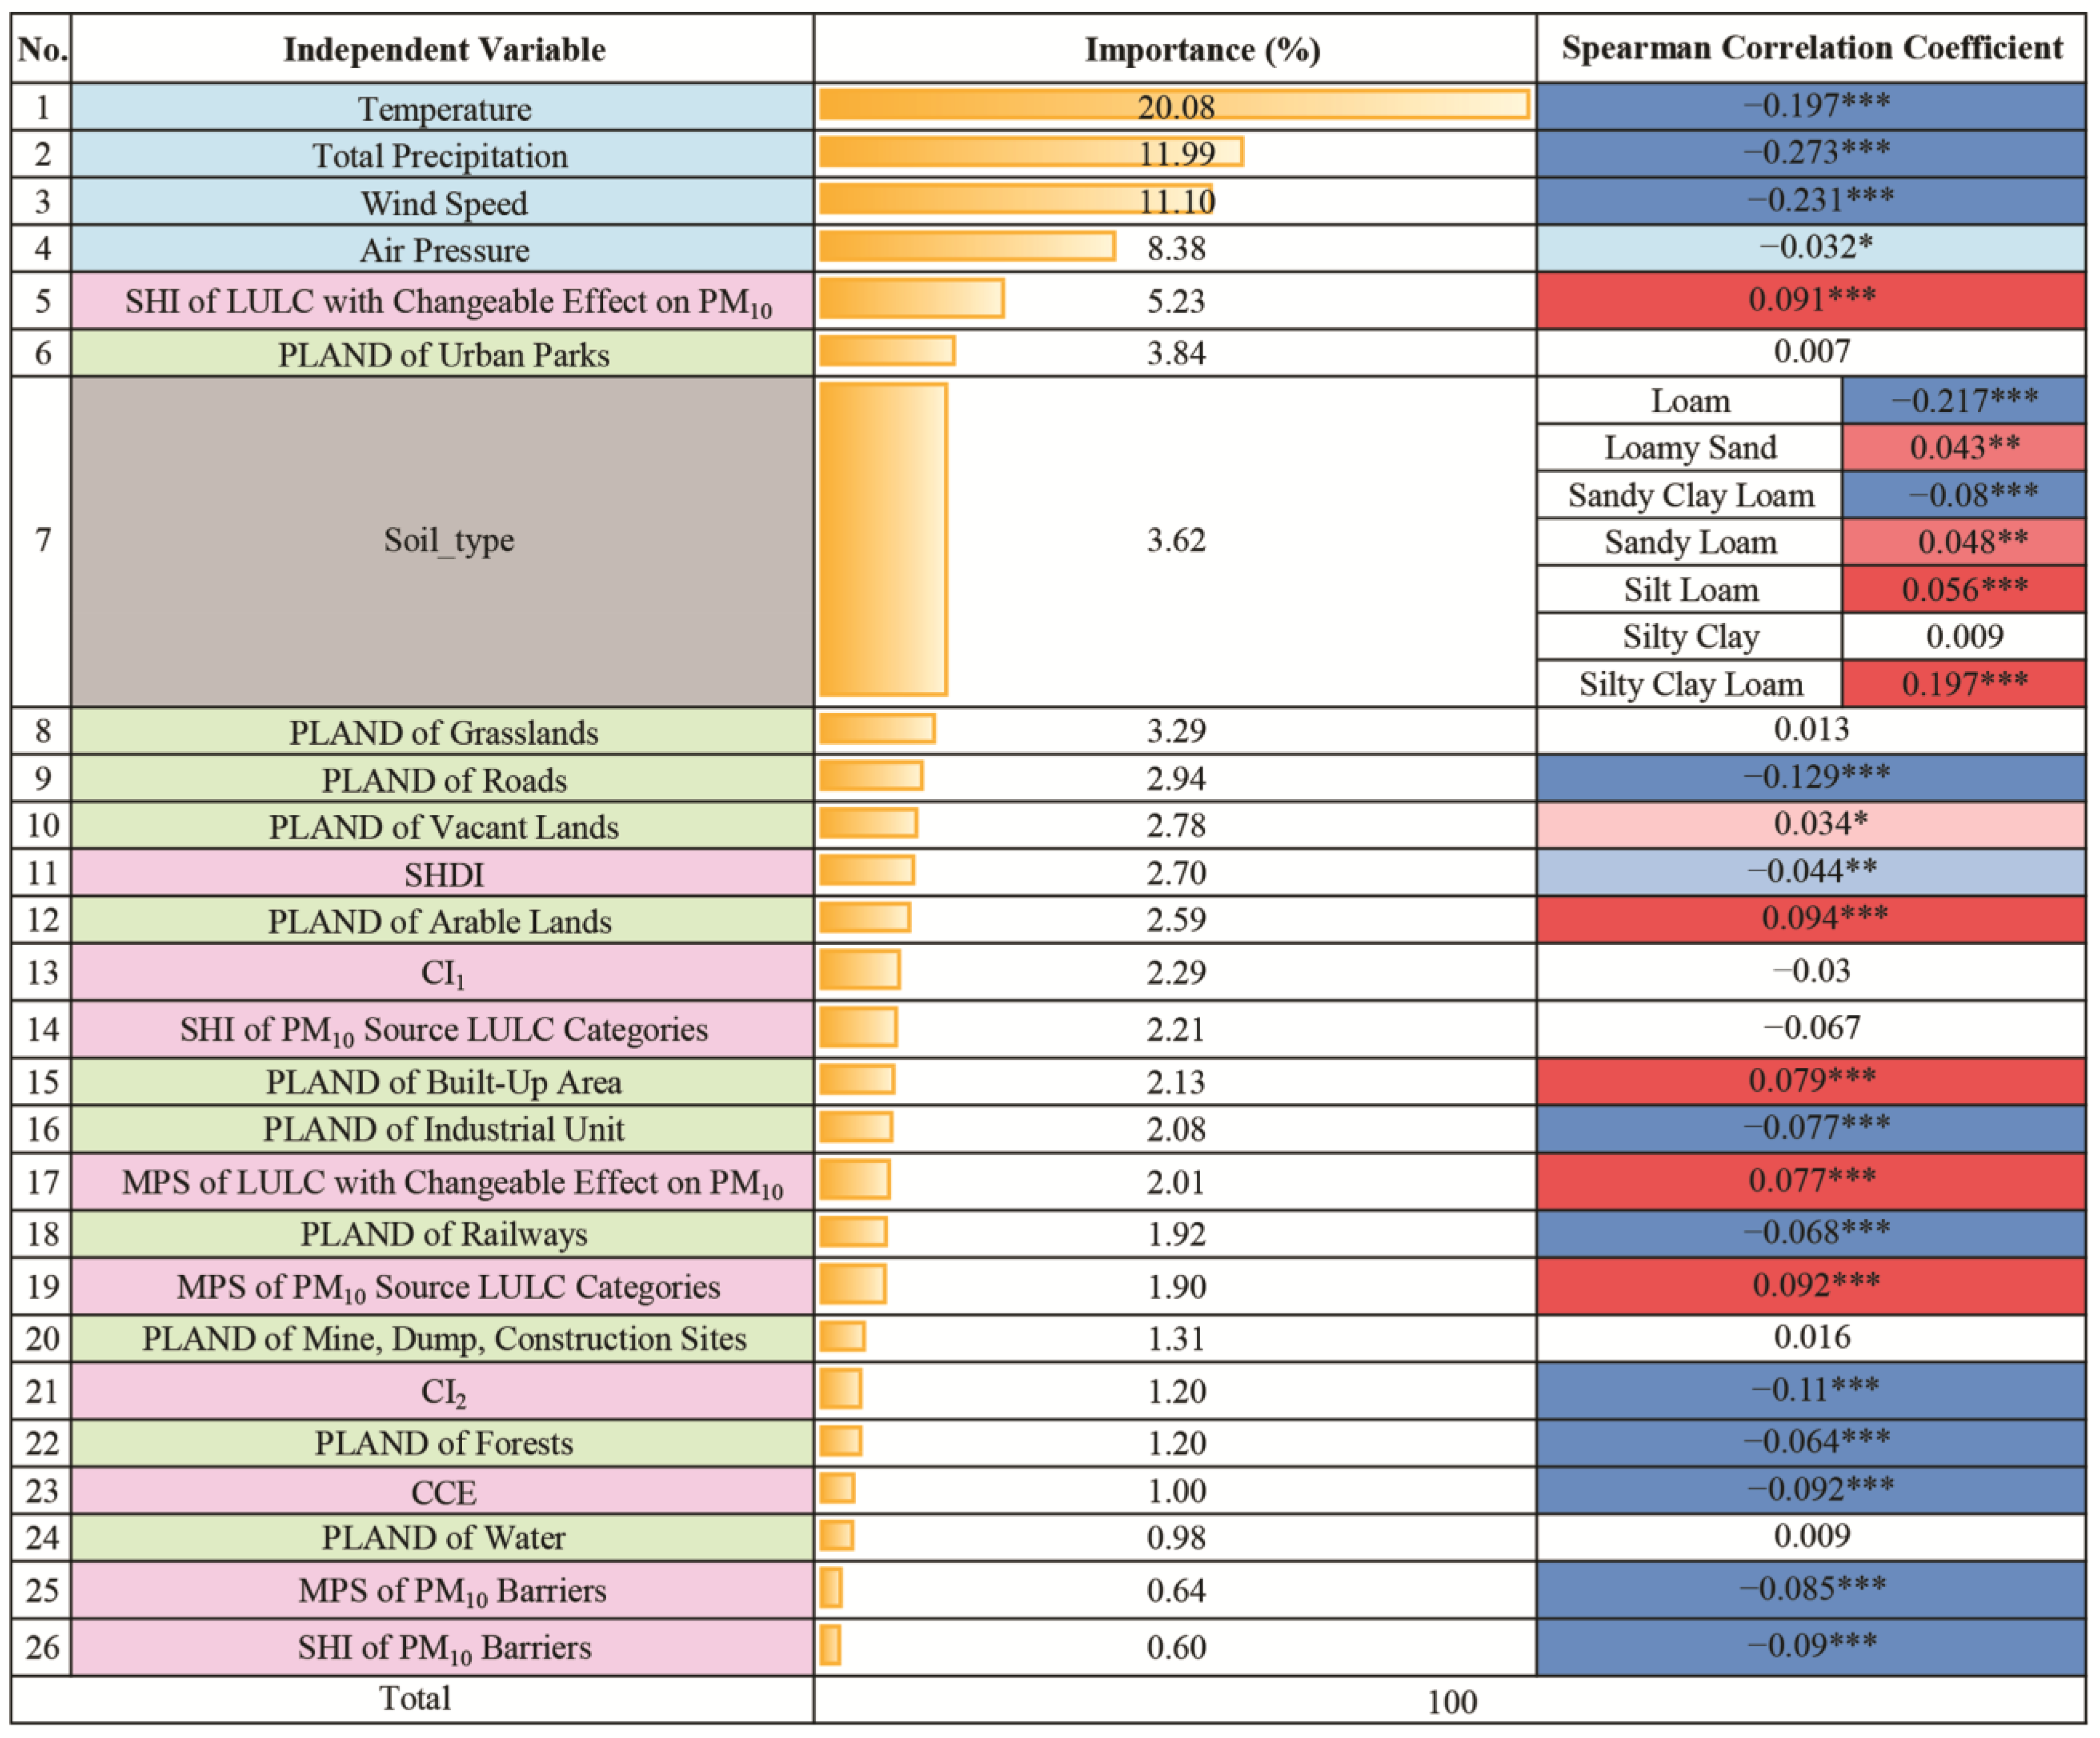Click the Loam −0.217*** blue cell

pyautogui.click(x=1963, y=400)
